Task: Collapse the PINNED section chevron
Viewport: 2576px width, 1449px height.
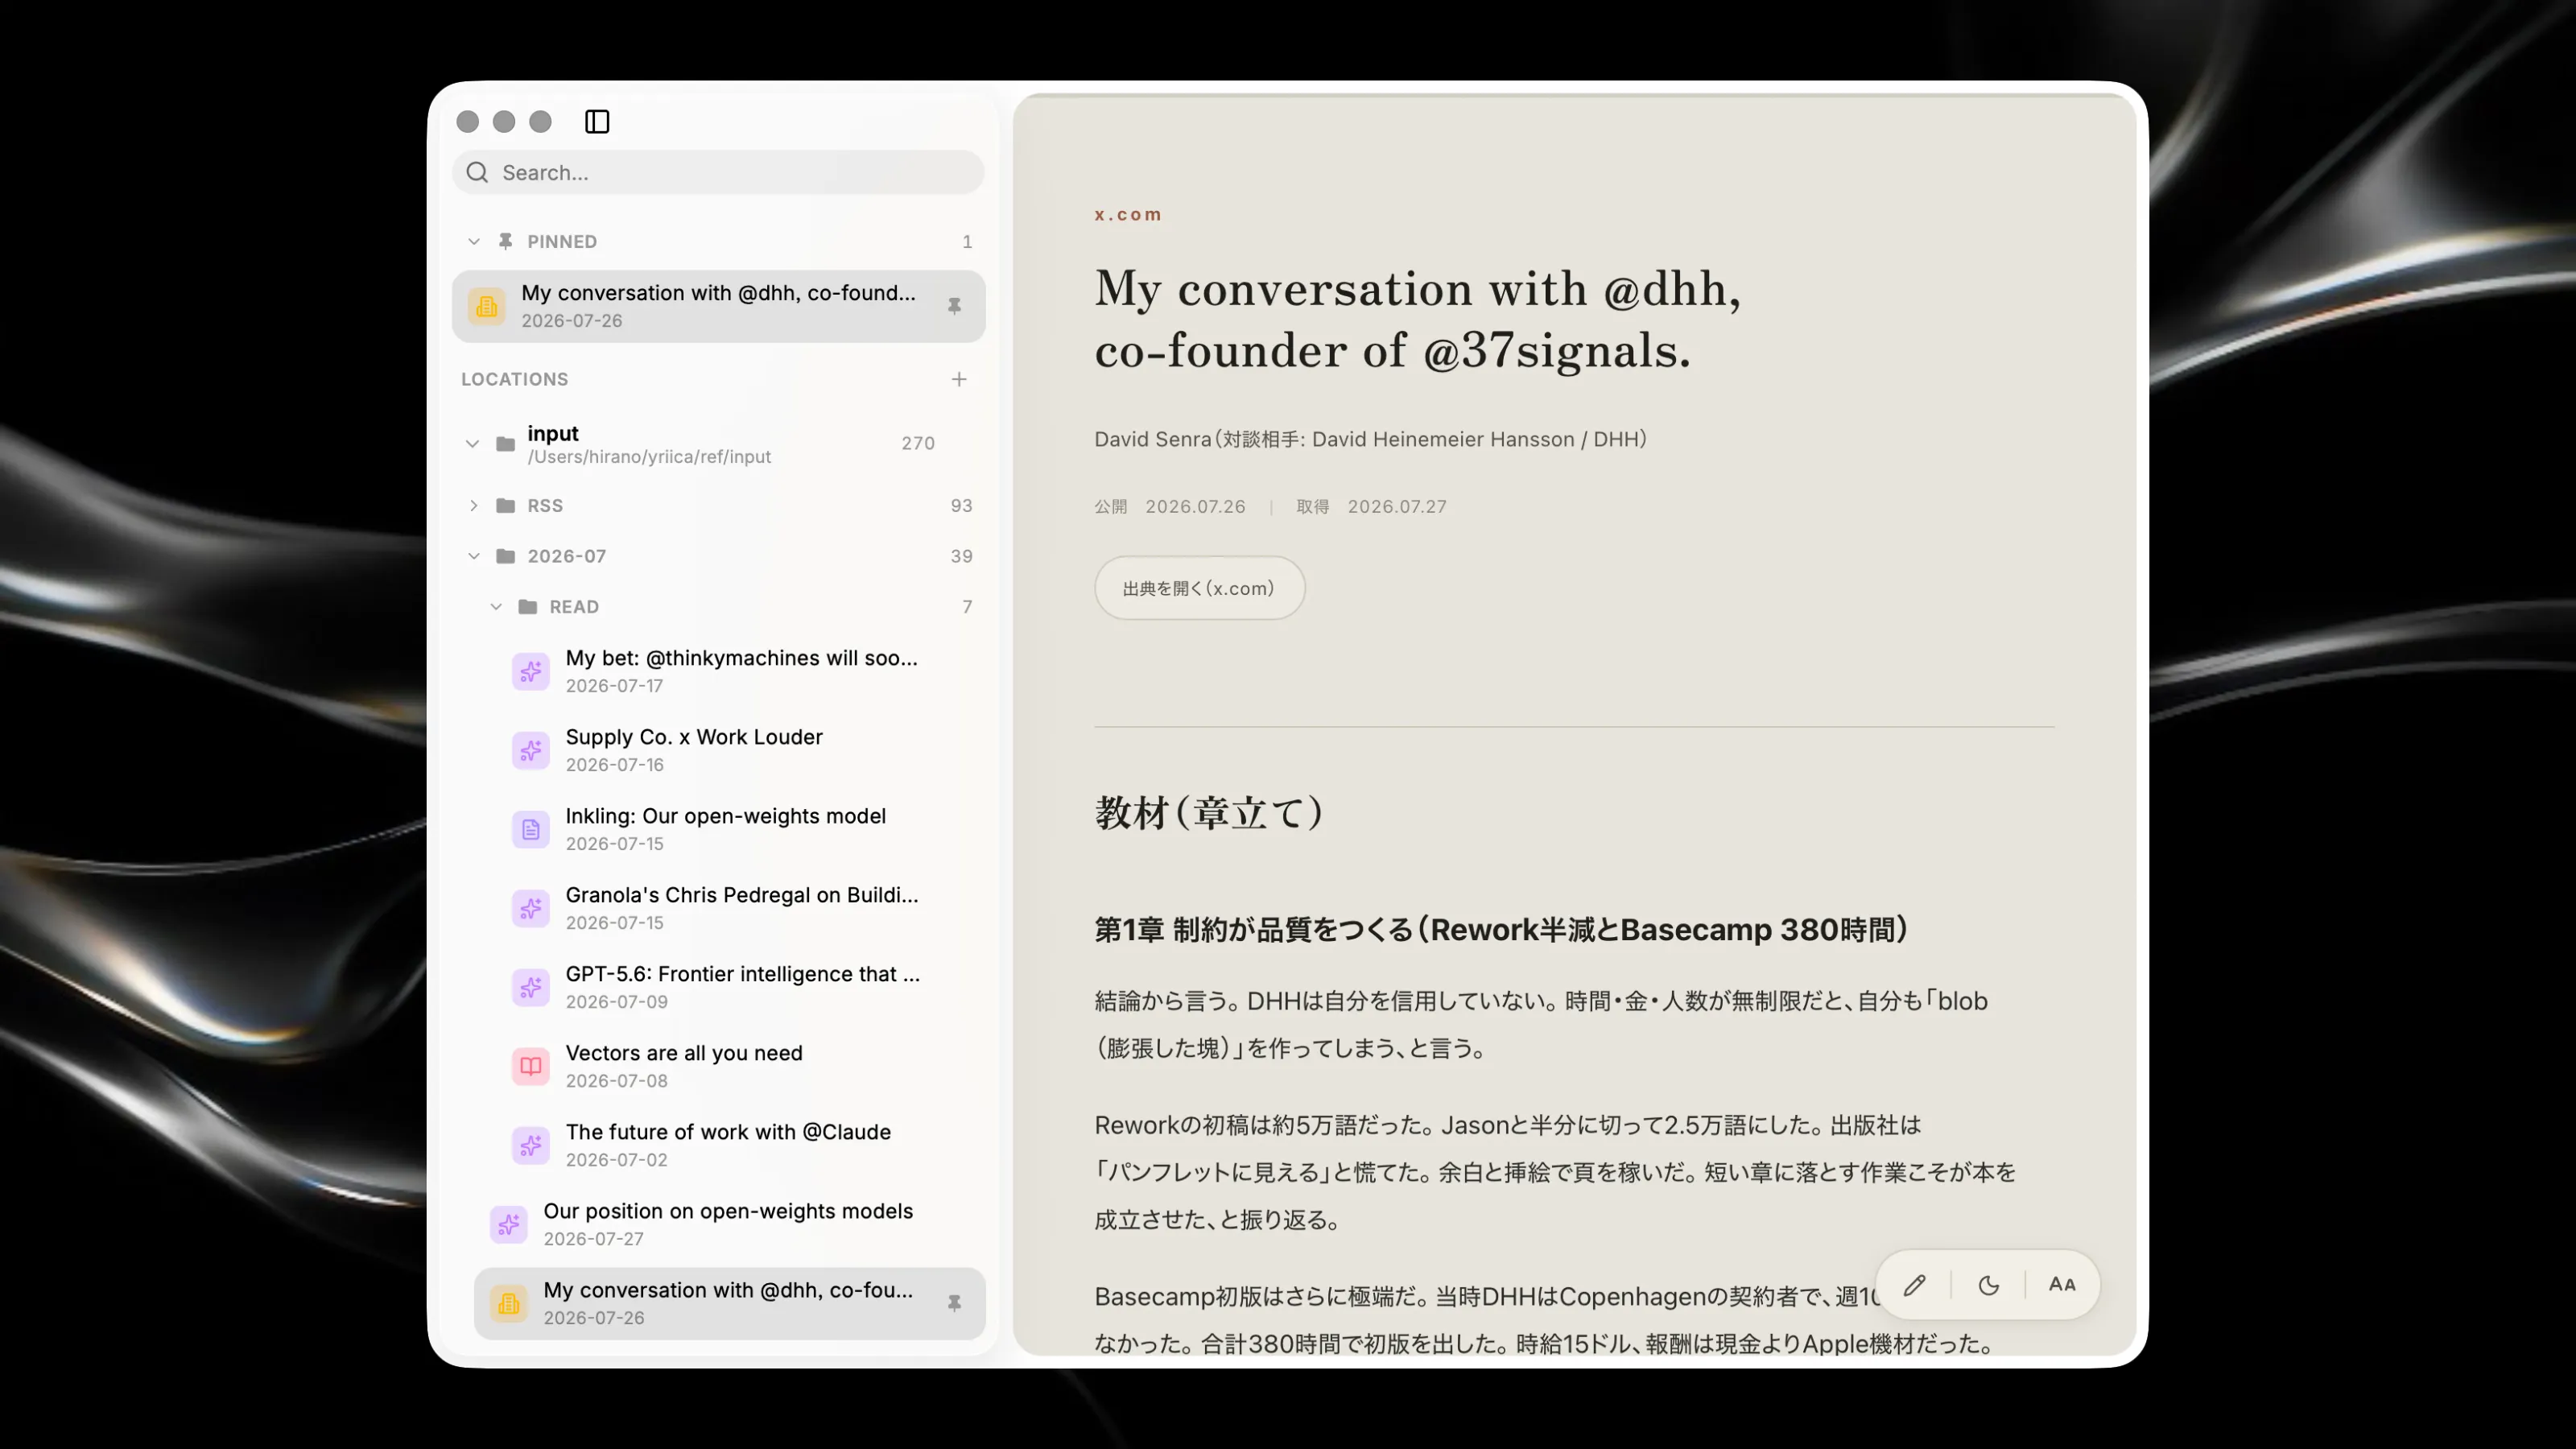Action: 474,241
